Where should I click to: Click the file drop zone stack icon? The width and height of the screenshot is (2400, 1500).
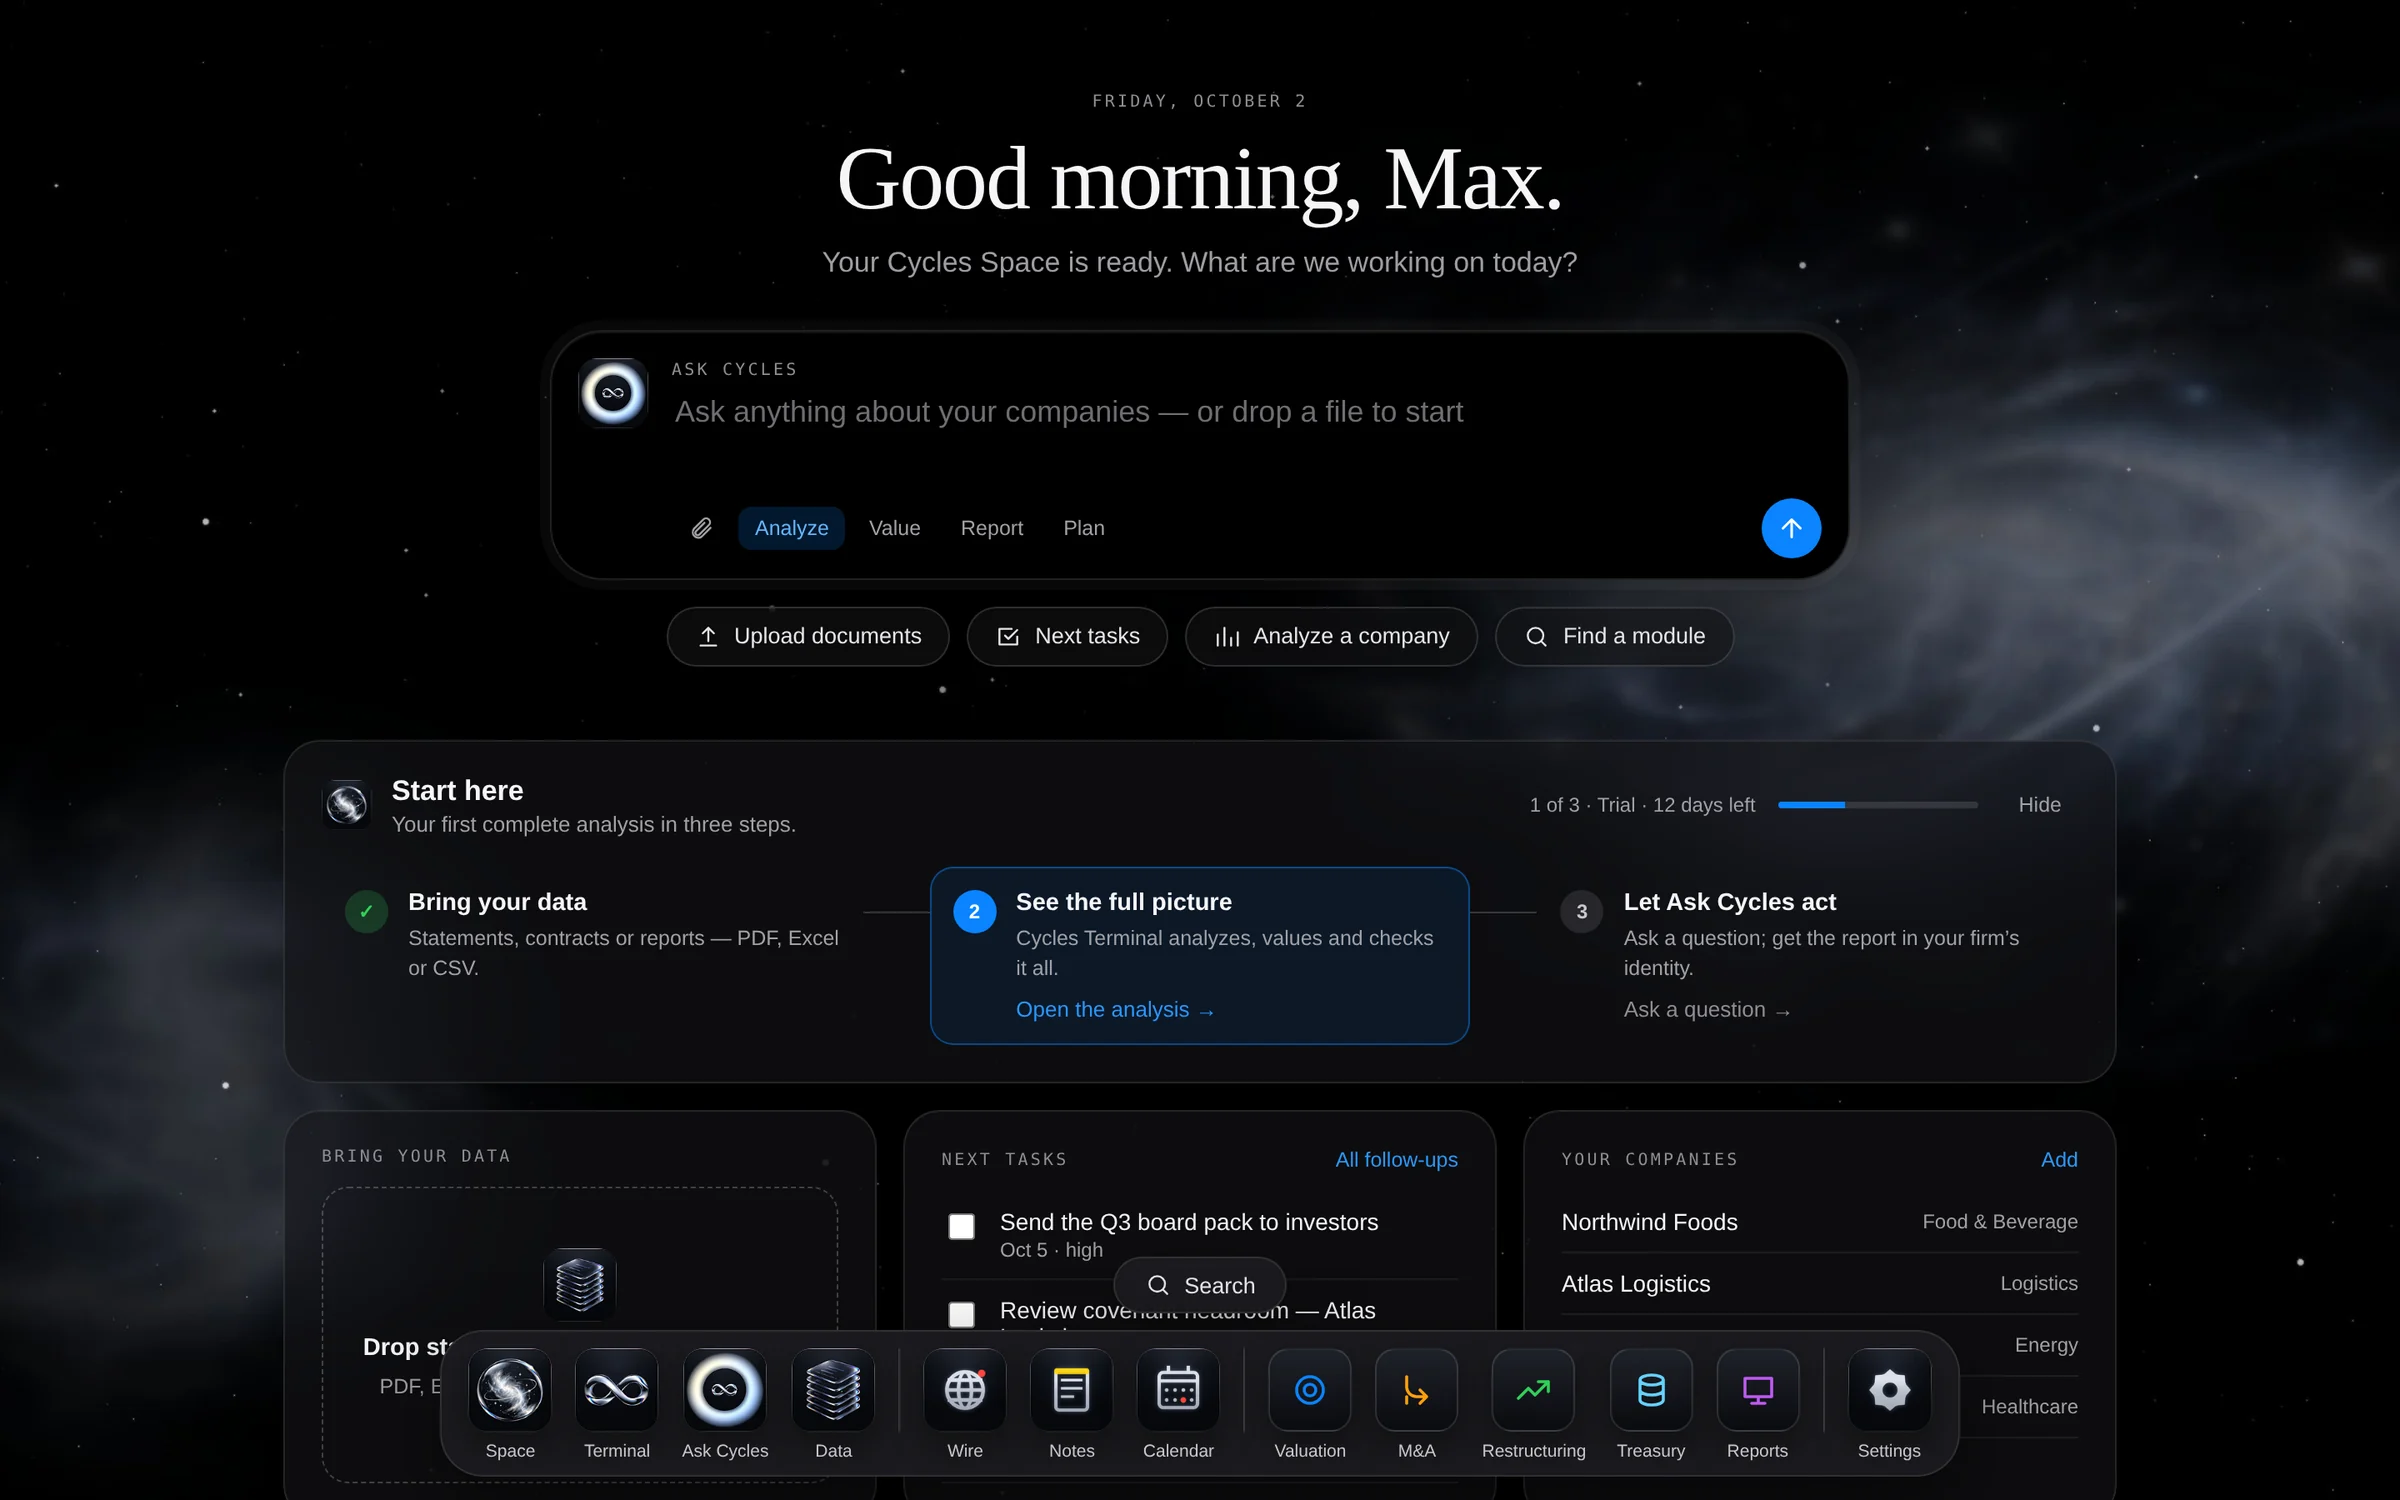coord(580,1284)
